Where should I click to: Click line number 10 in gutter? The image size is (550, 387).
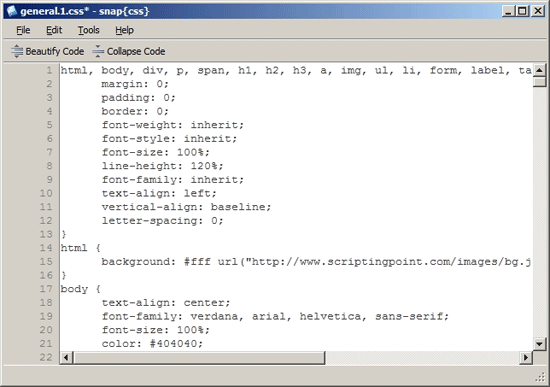coord(46,193)
